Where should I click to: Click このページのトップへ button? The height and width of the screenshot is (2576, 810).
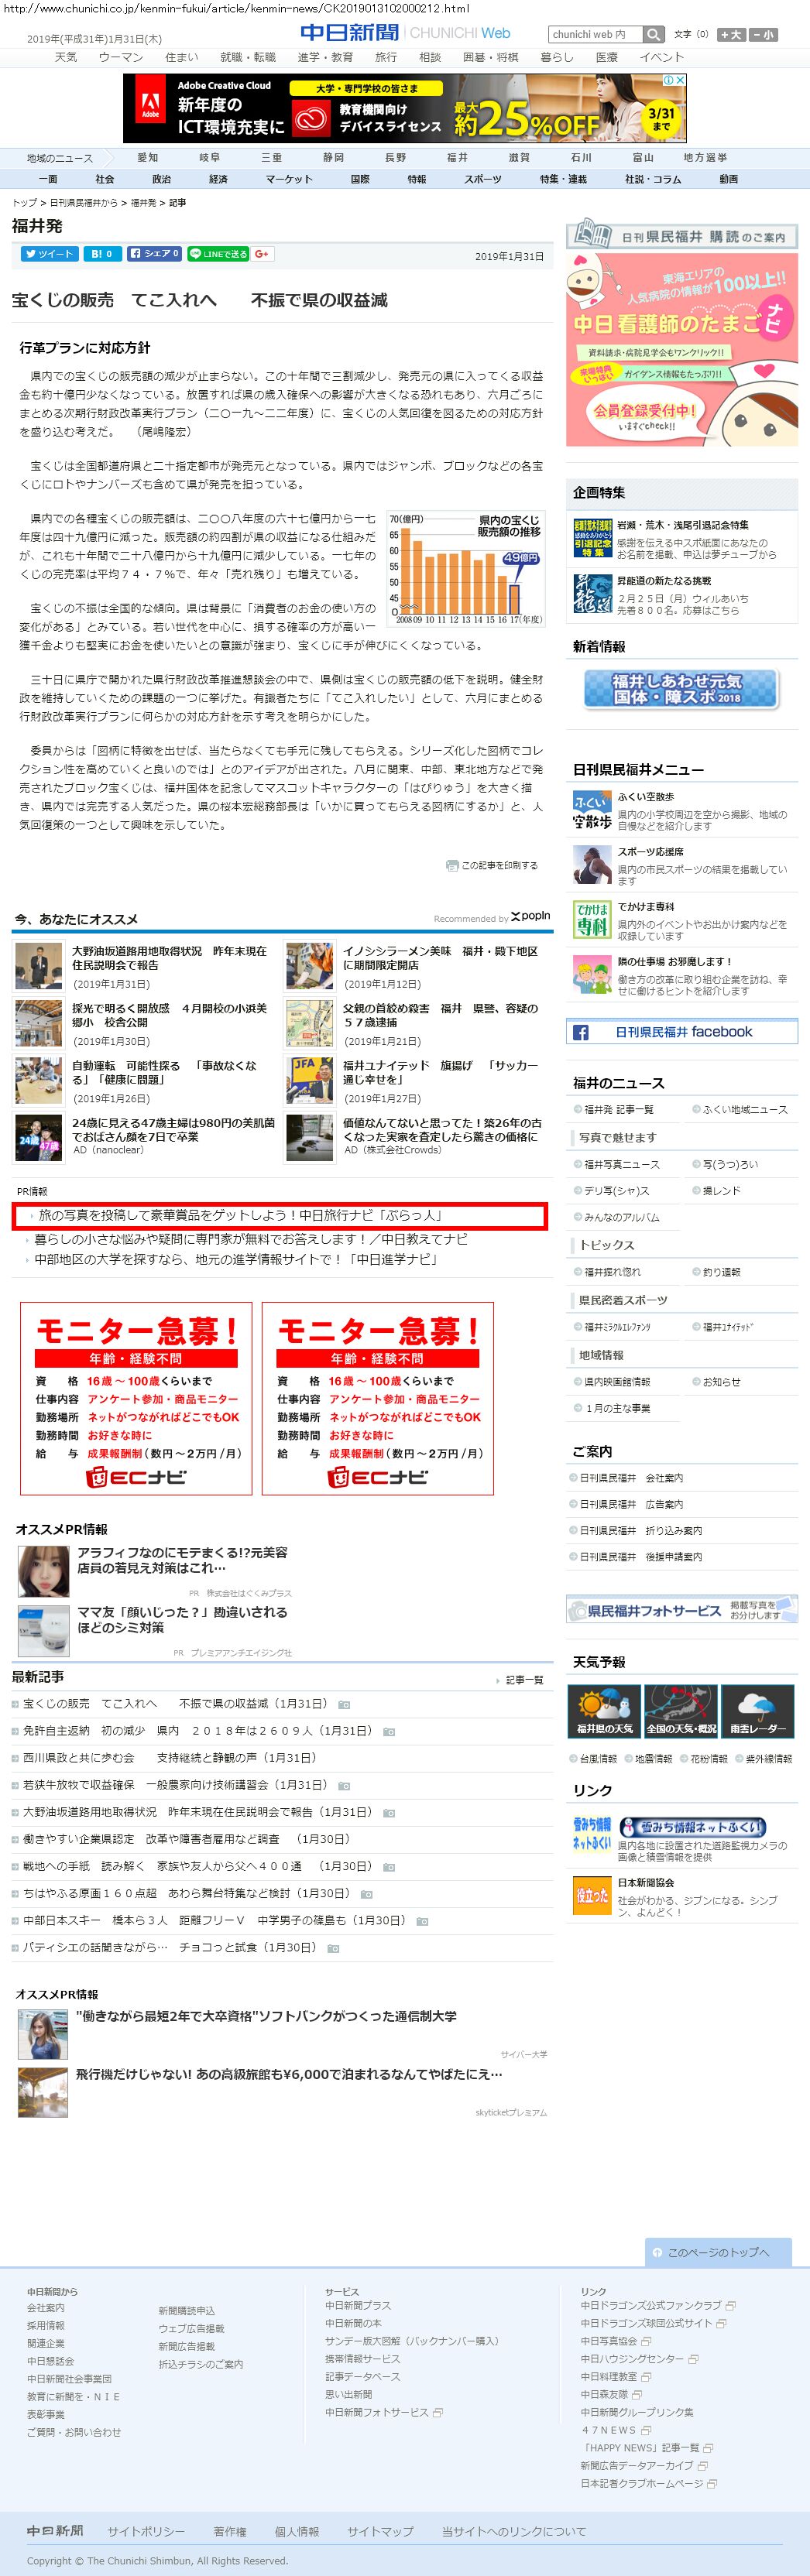point(718,2252)
